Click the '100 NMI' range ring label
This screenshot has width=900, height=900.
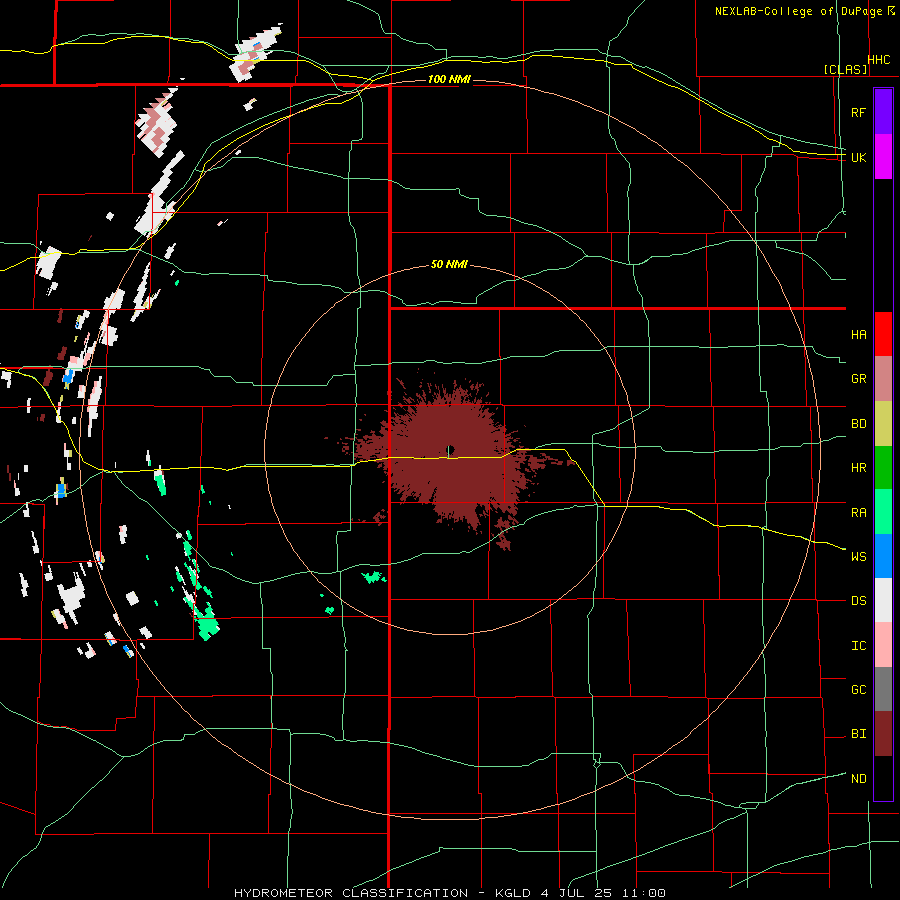tap(449, 79)
